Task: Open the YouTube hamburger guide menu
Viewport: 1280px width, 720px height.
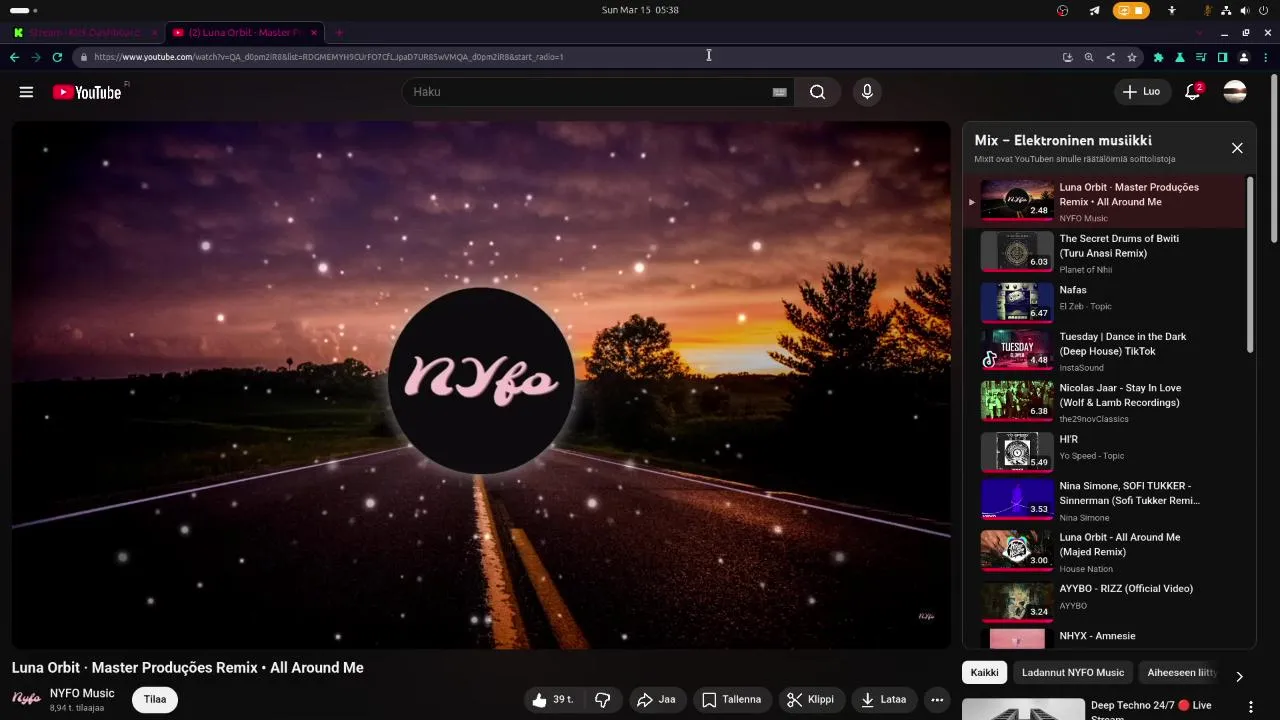Action: 26,92
